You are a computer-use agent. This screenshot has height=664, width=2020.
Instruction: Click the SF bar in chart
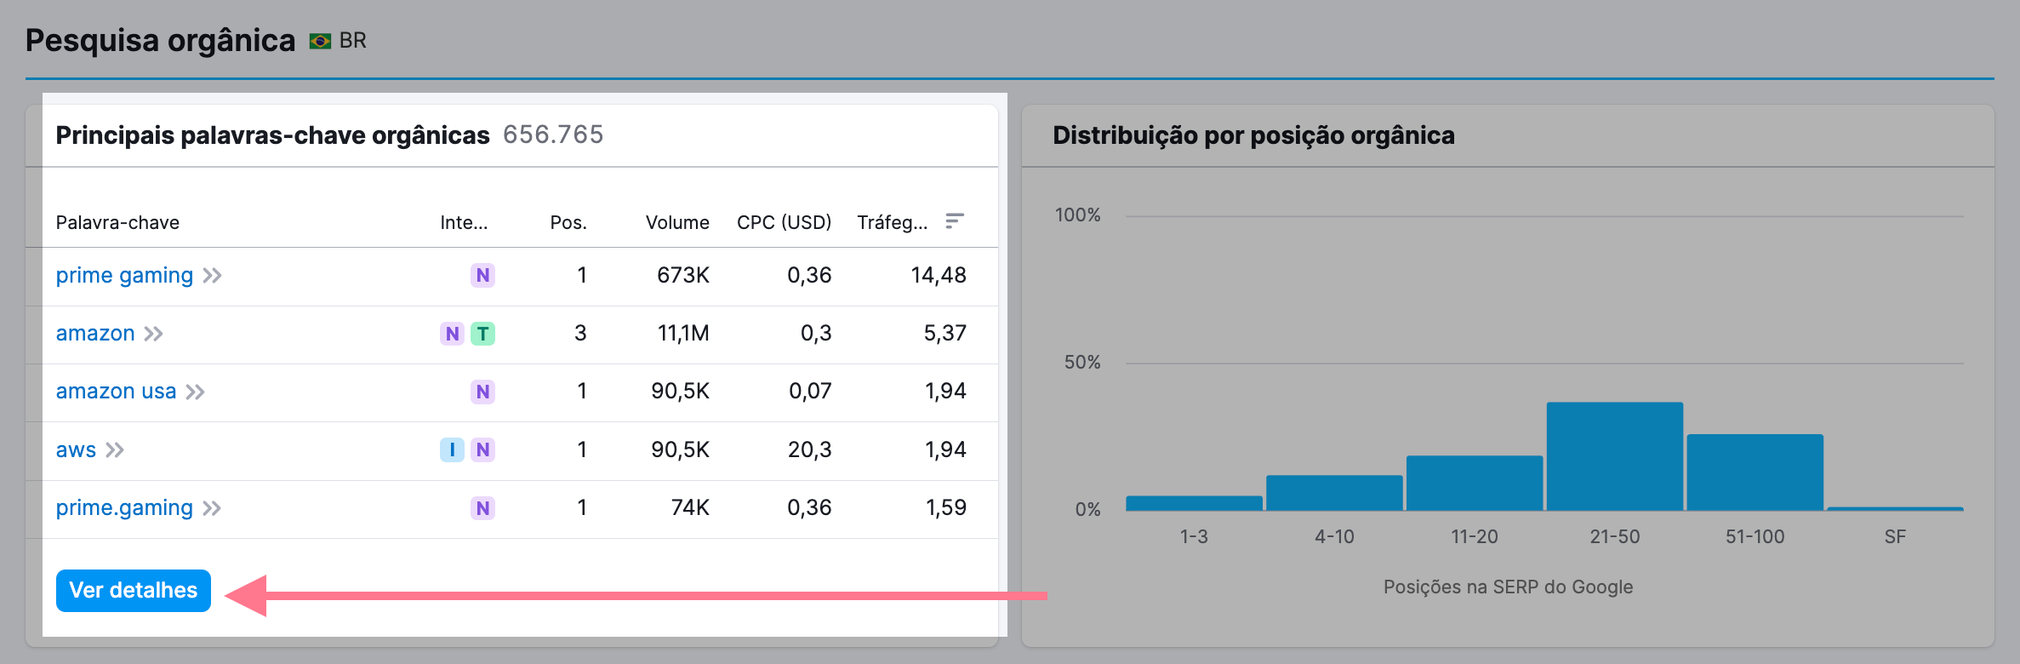point(1895,509)
